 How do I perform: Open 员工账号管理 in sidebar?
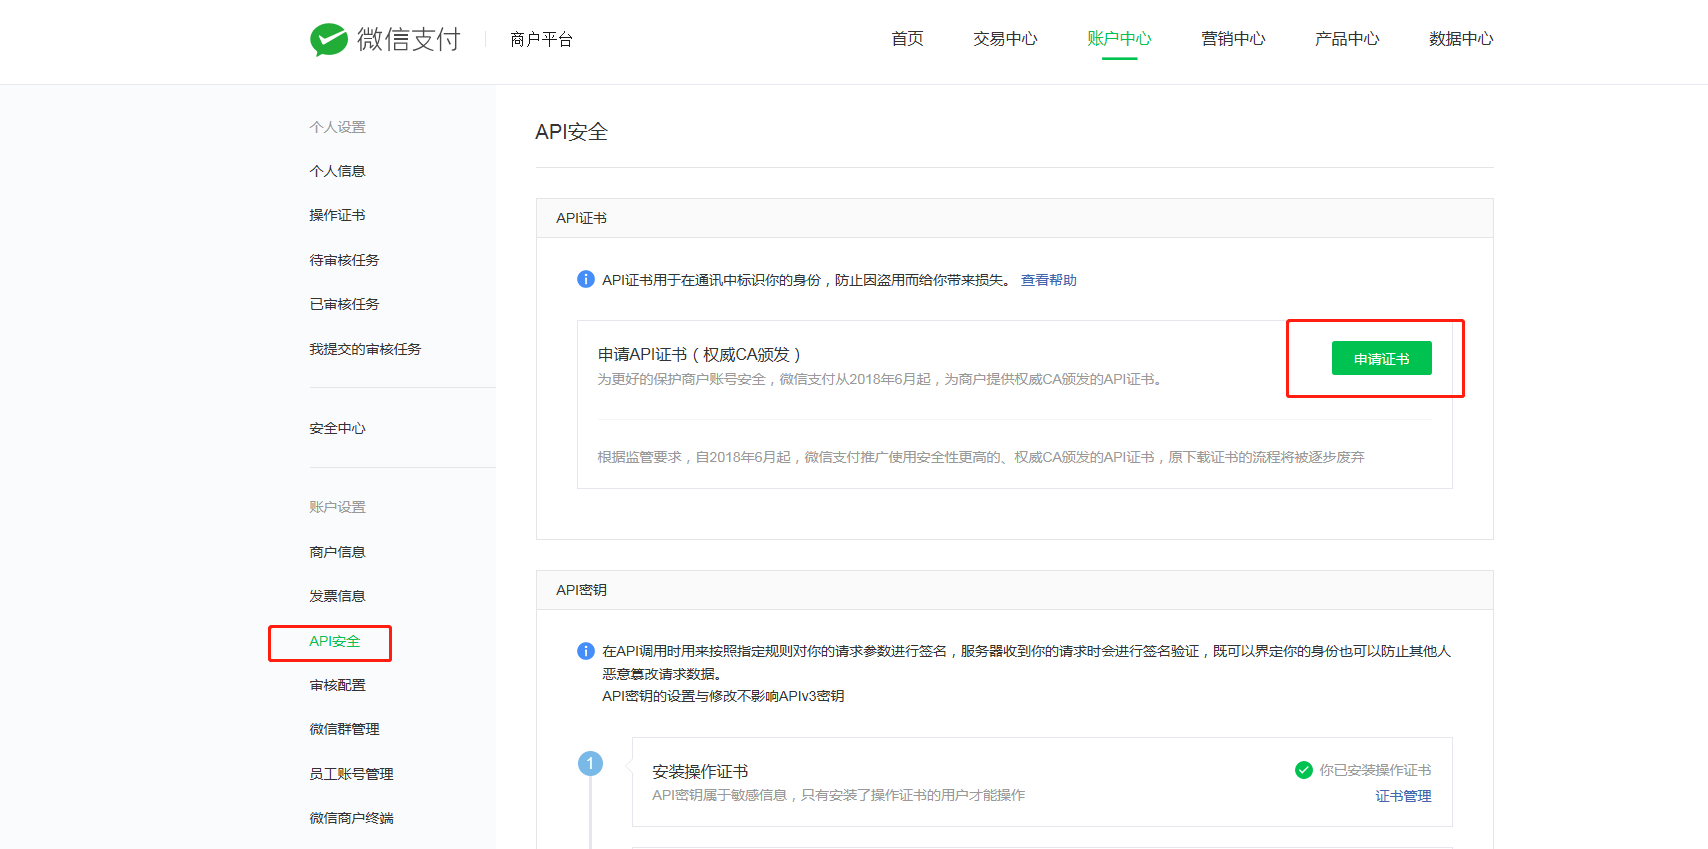tap(352, 774)
